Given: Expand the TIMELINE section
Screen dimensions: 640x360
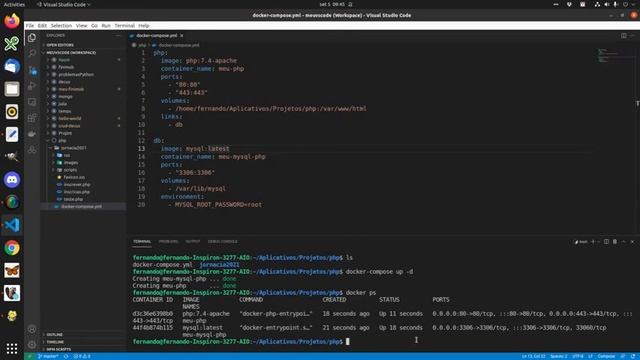Looking at the screenshot, I should (x=82, y=342).
